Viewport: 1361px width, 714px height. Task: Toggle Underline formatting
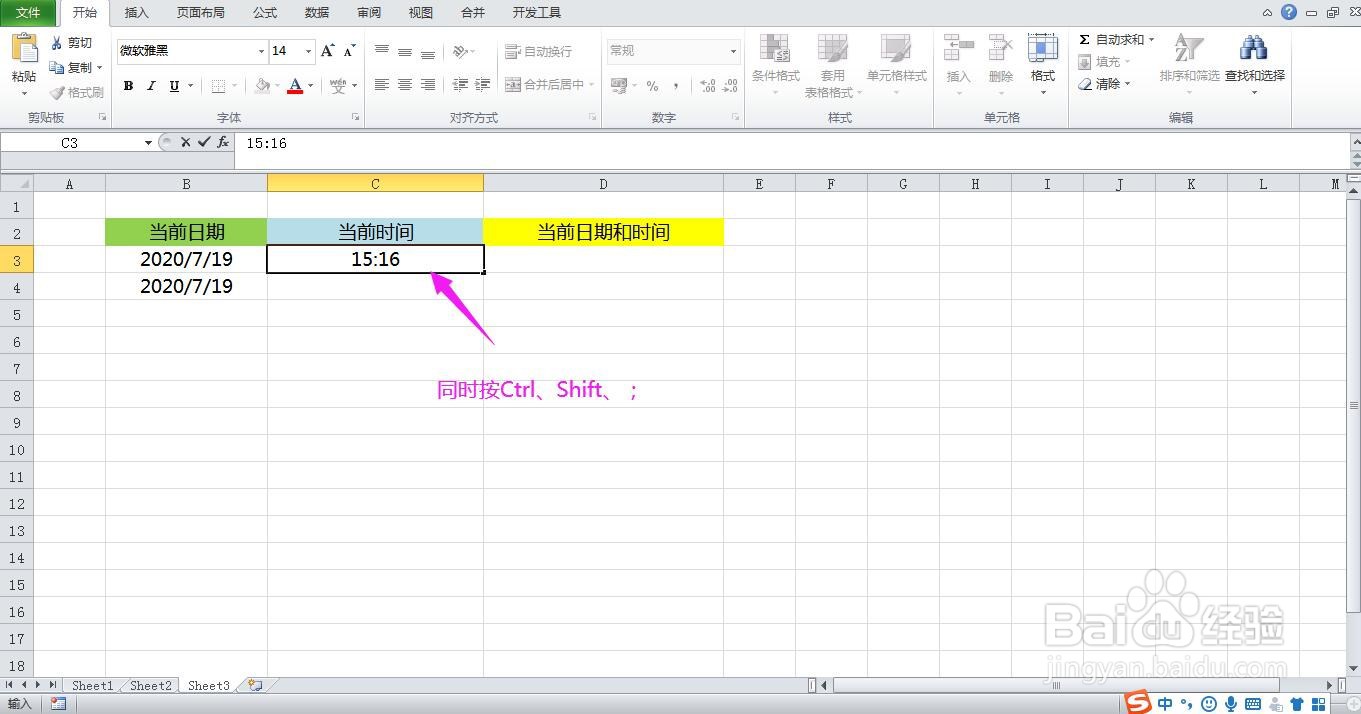(x=174, y=86)
